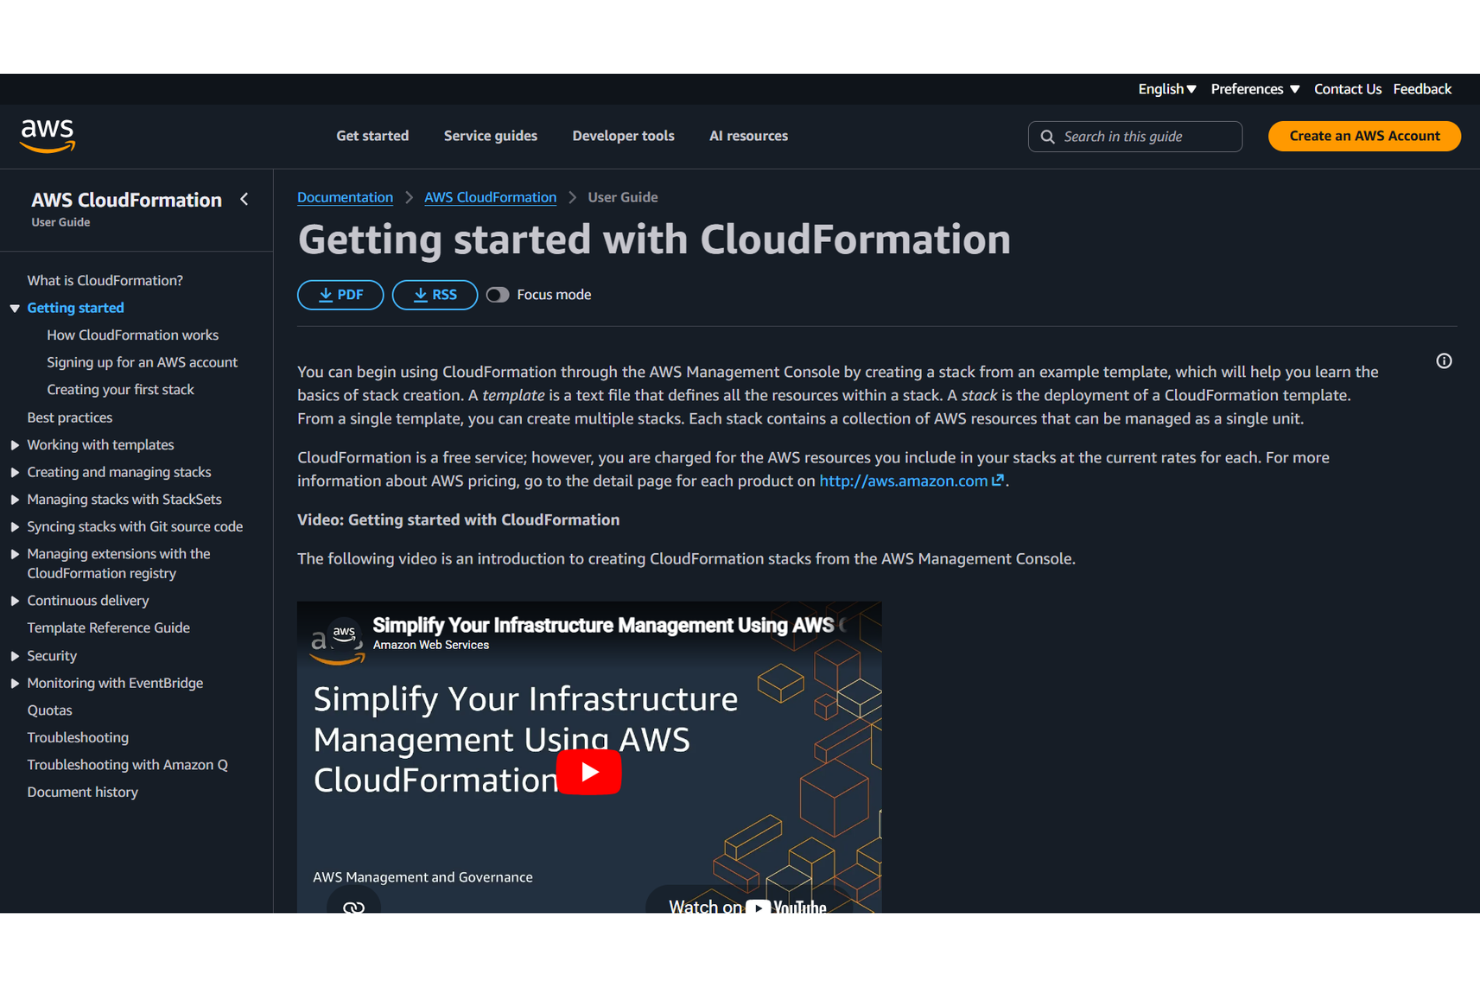Click the AWS CloudFormation sidebar title
The image size is (1480, 987).
pos(126,200)
